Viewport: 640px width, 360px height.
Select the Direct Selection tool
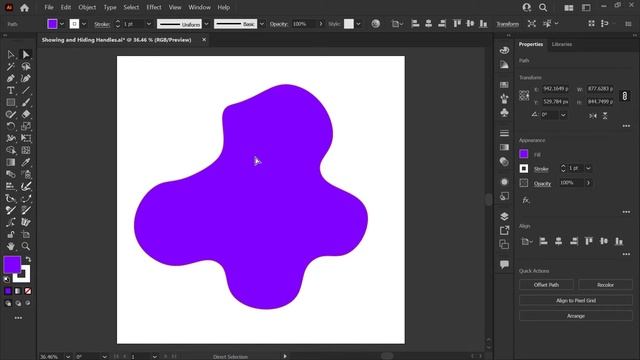pyautogui.click(x=26, y=54)
